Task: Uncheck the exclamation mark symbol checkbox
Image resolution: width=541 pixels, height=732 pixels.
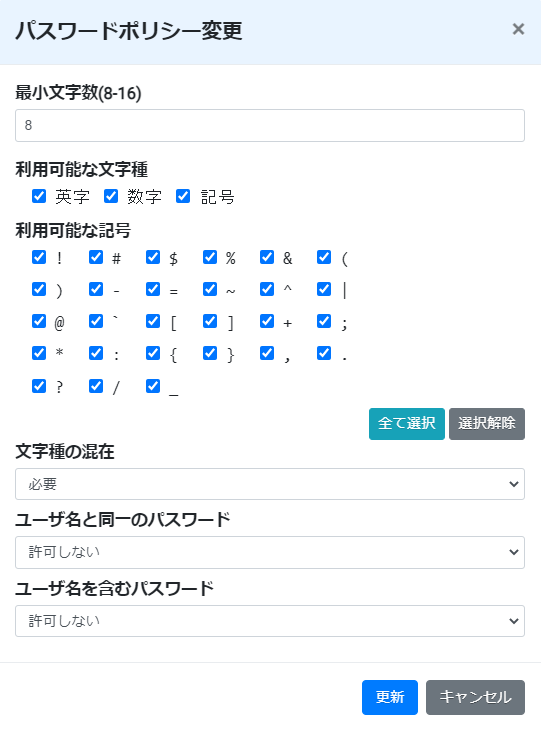Action: [39, 257]
